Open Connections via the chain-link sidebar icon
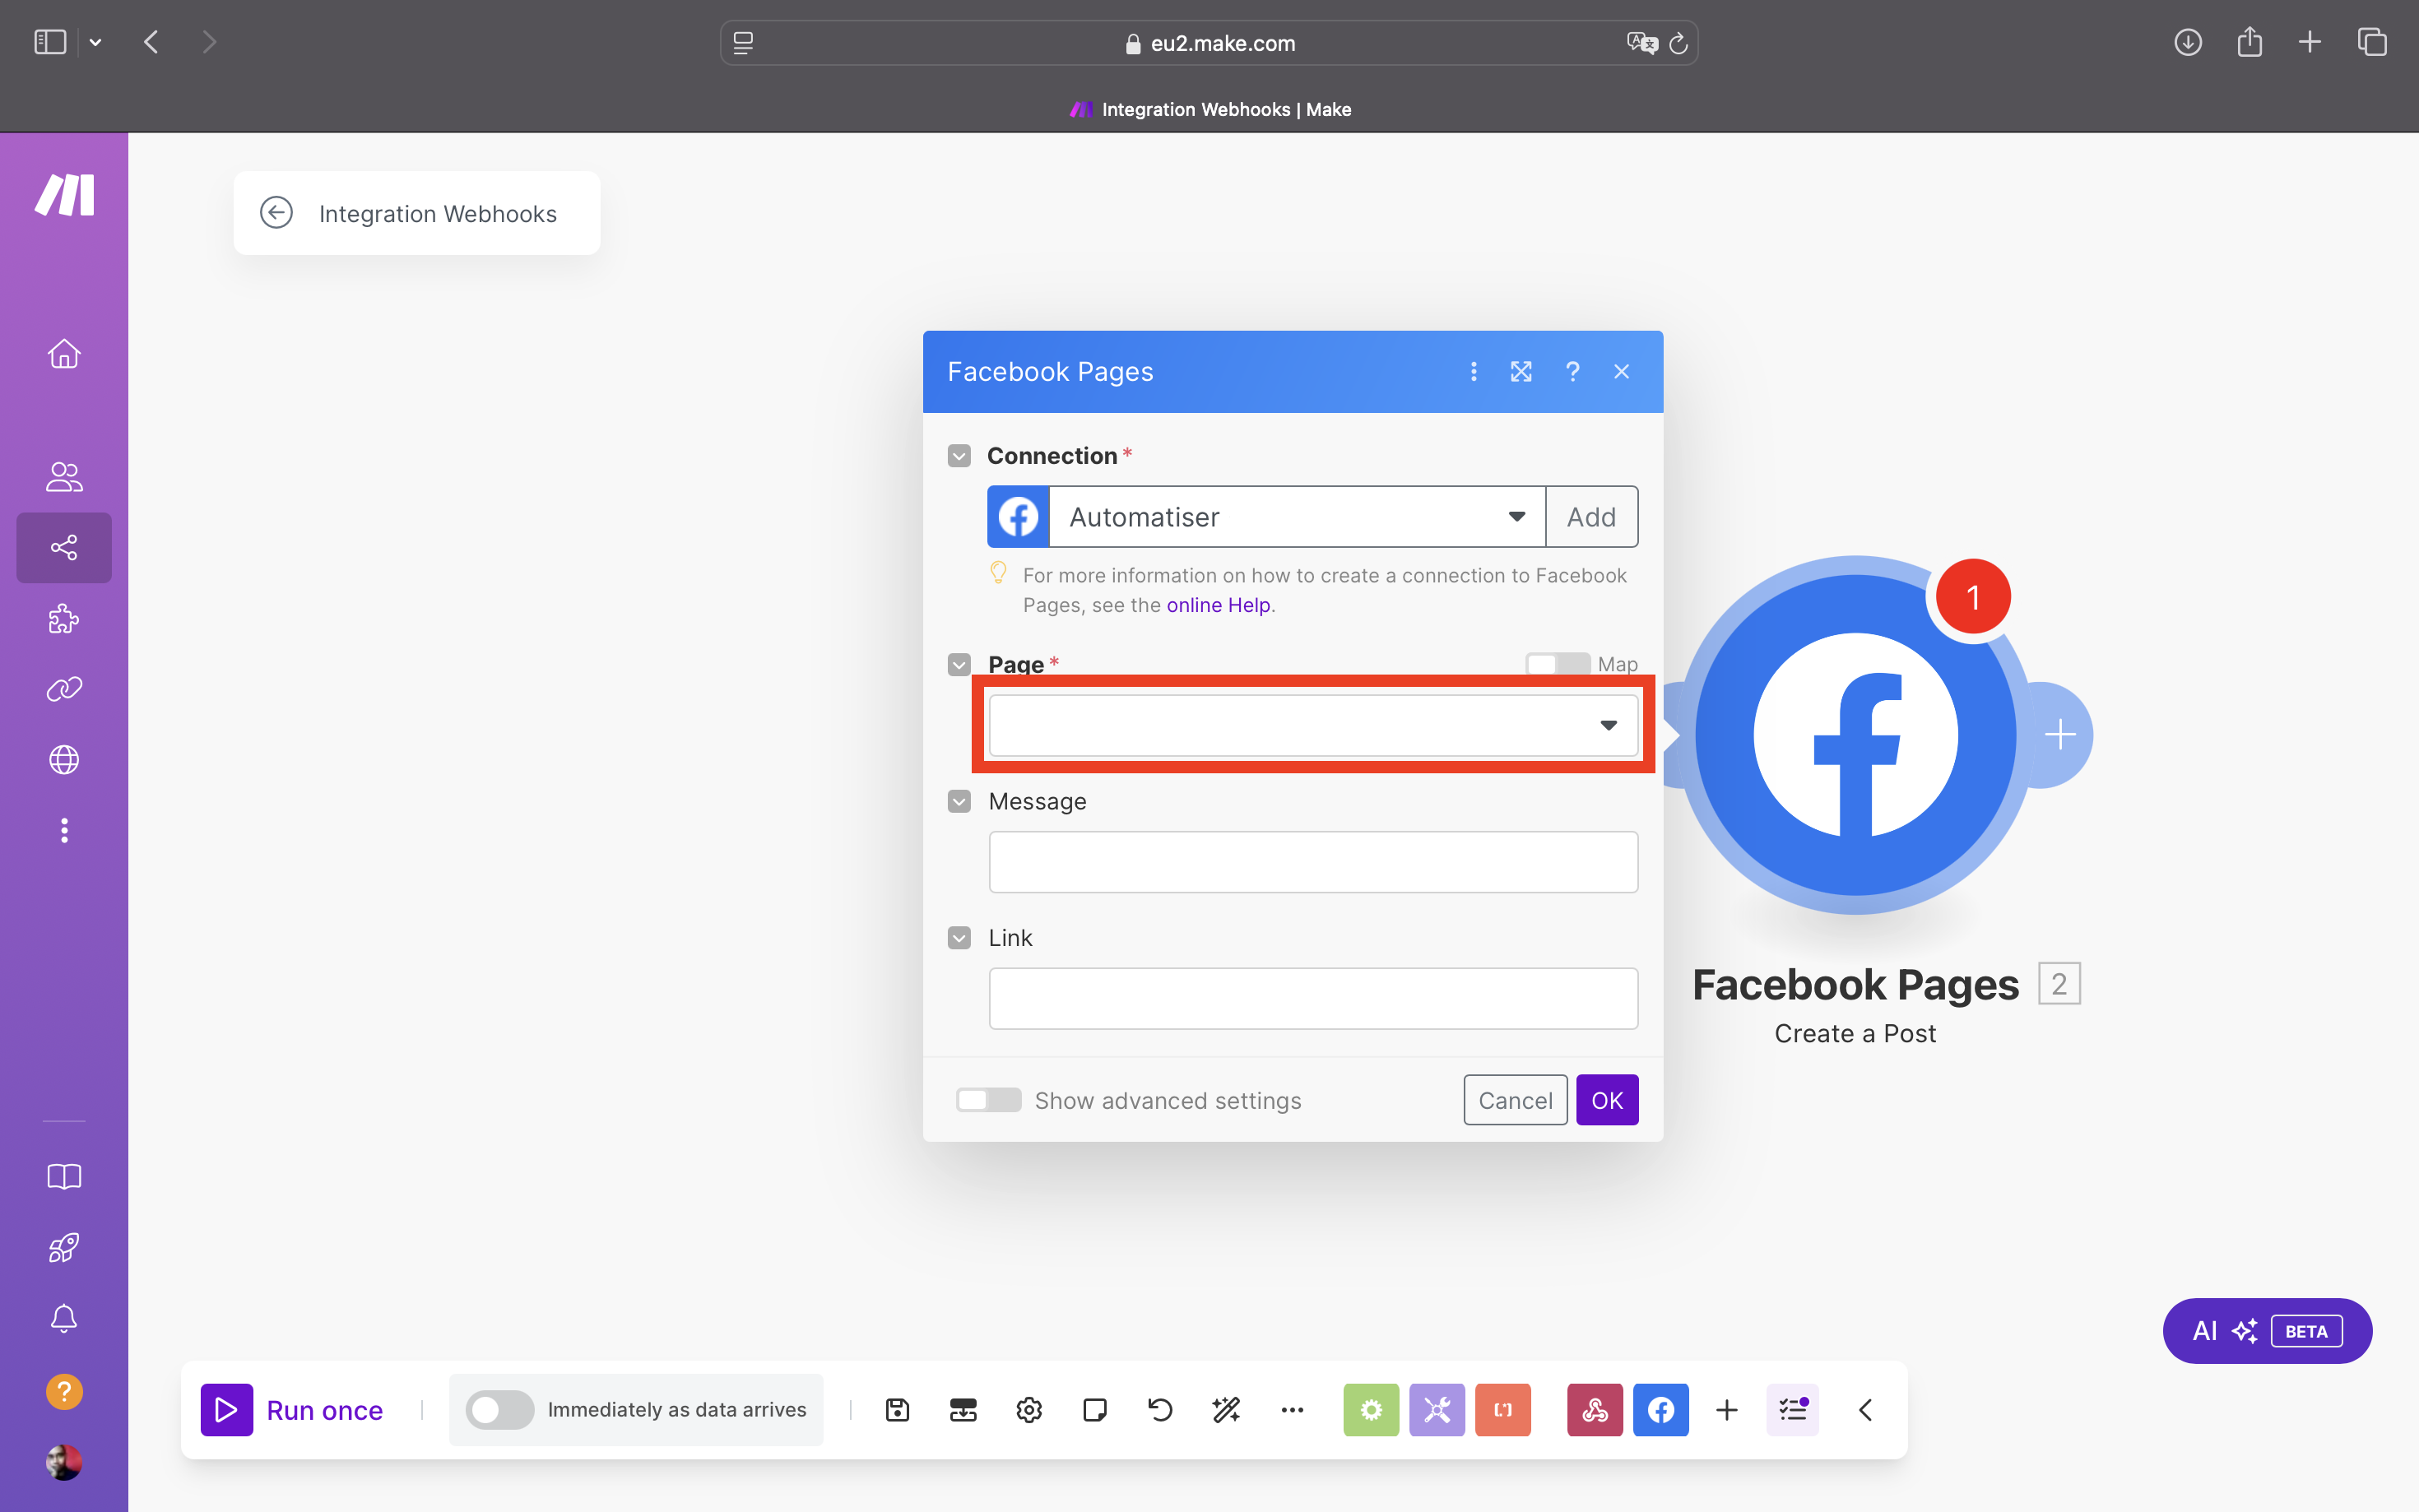Screen dimensions: 2419x1512 coord(64,689)
